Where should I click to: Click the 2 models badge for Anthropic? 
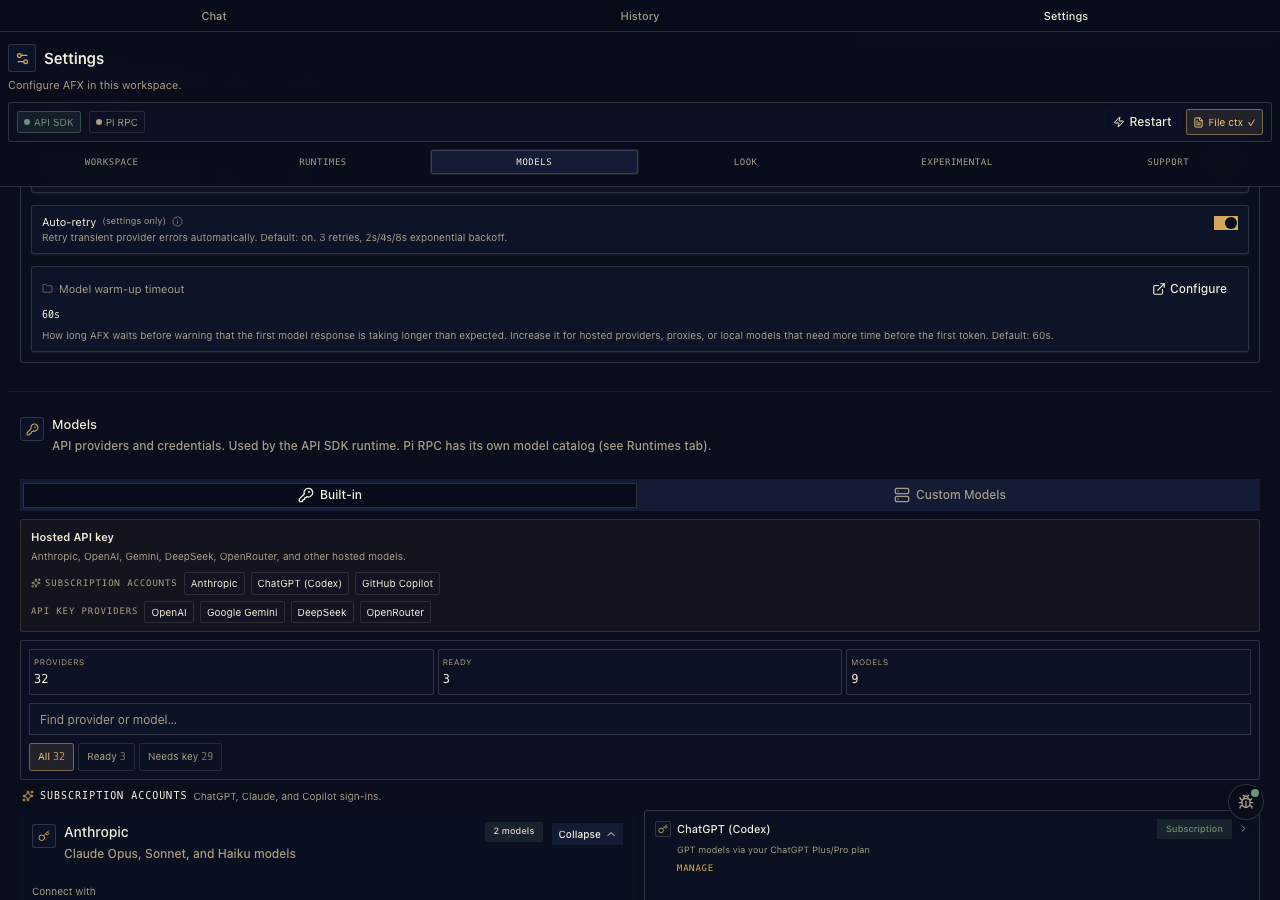point(514,831)
